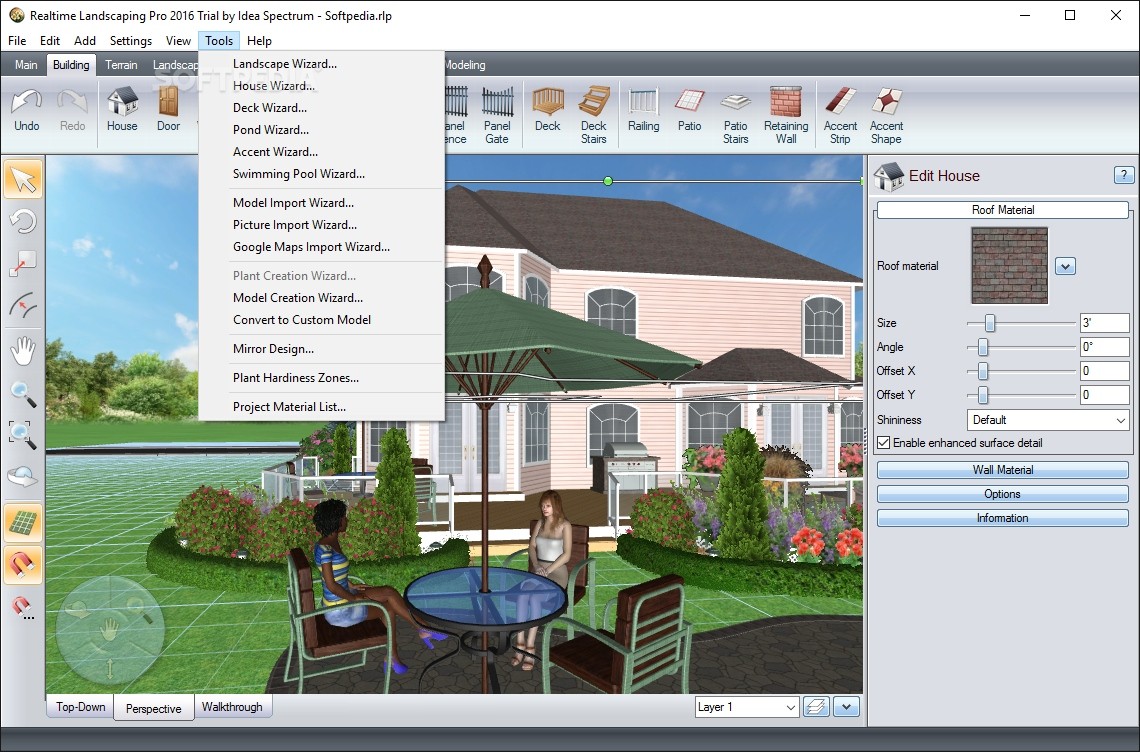
Task: Activate the arrow selection tool
Action: pos(23,180)
